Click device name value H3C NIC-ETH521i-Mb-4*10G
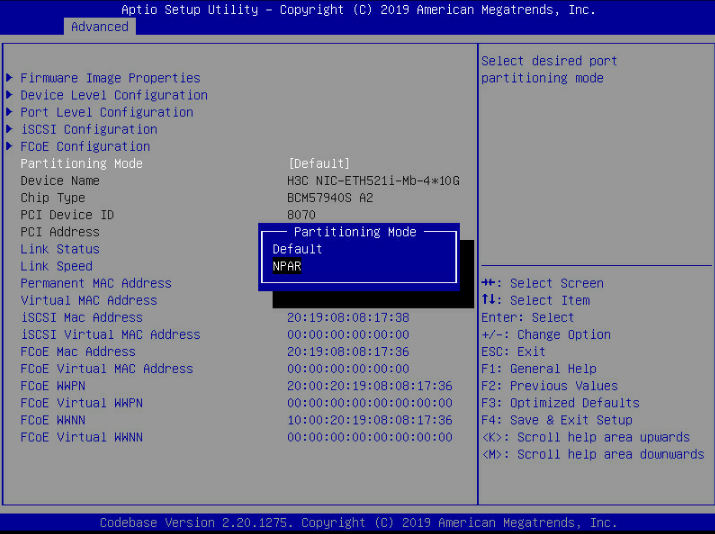This screenshot has height=534, width=715. 373,181
